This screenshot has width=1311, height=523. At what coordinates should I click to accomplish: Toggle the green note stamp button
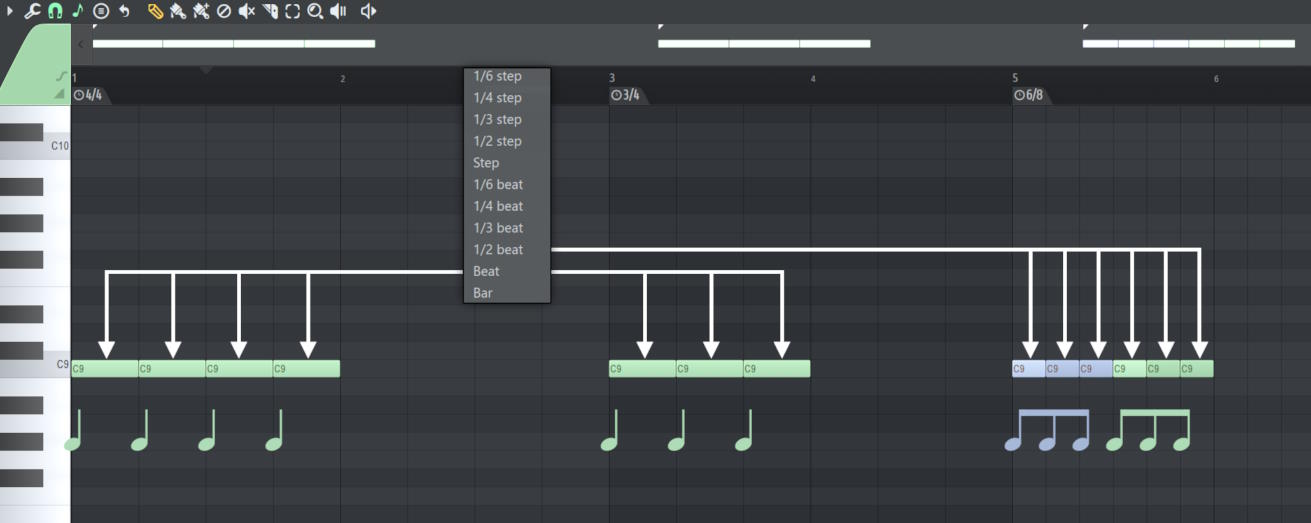78,11
